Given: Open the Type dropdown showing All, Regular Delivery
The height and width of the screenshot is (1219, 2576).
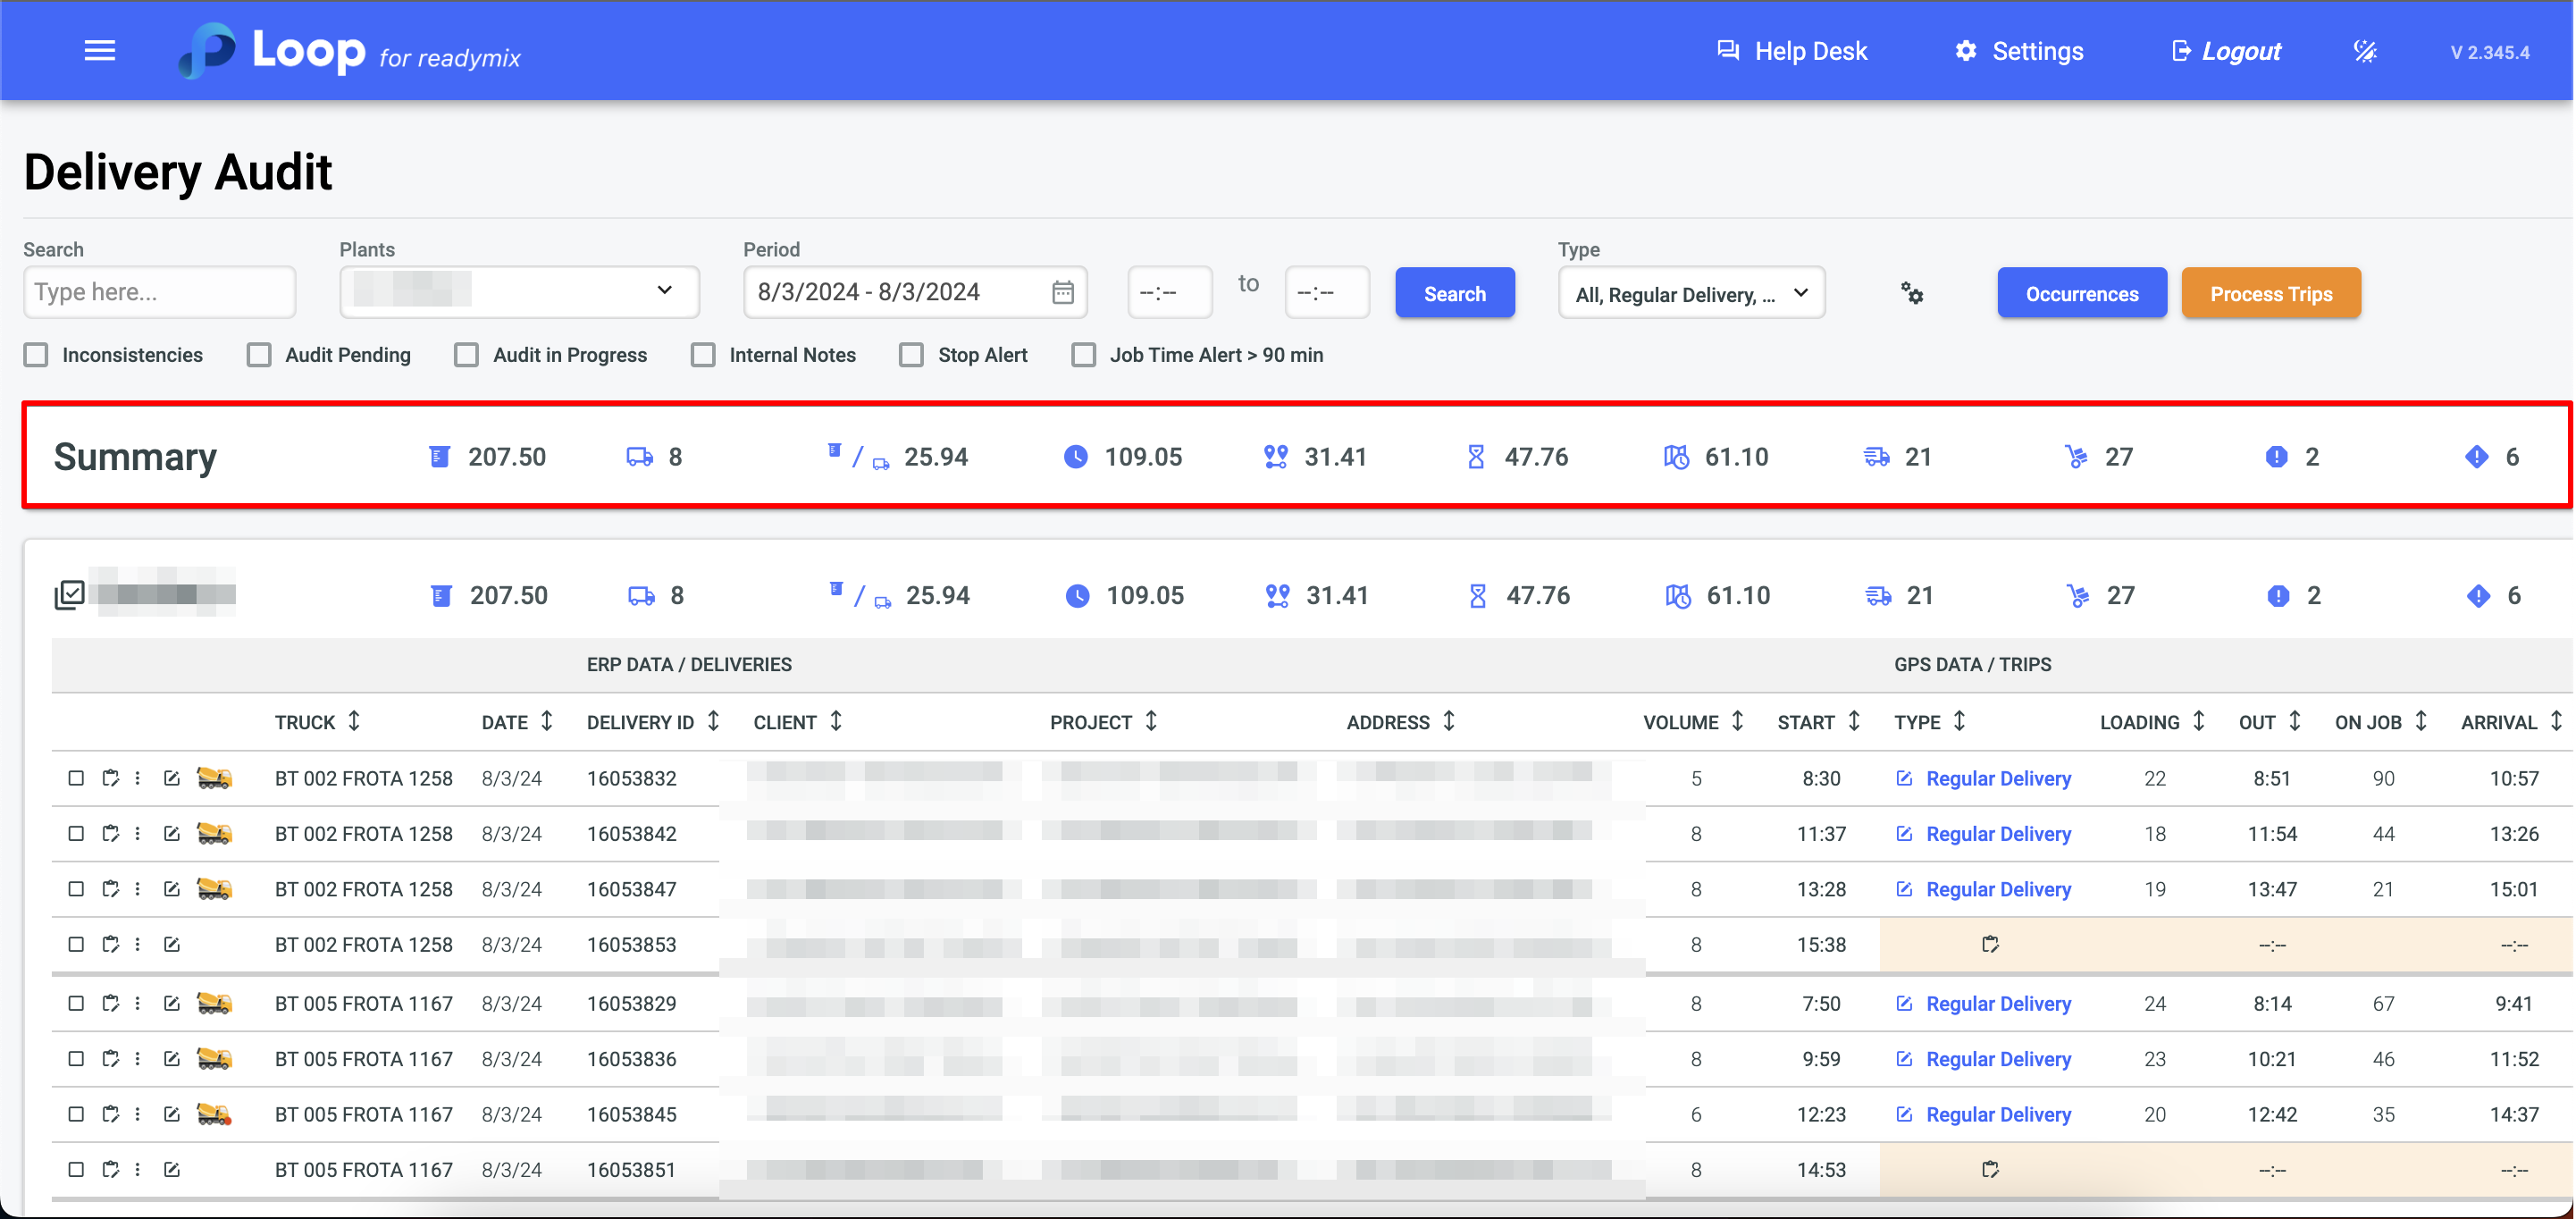Looking at the screenshot, I should coord(1690,294).
